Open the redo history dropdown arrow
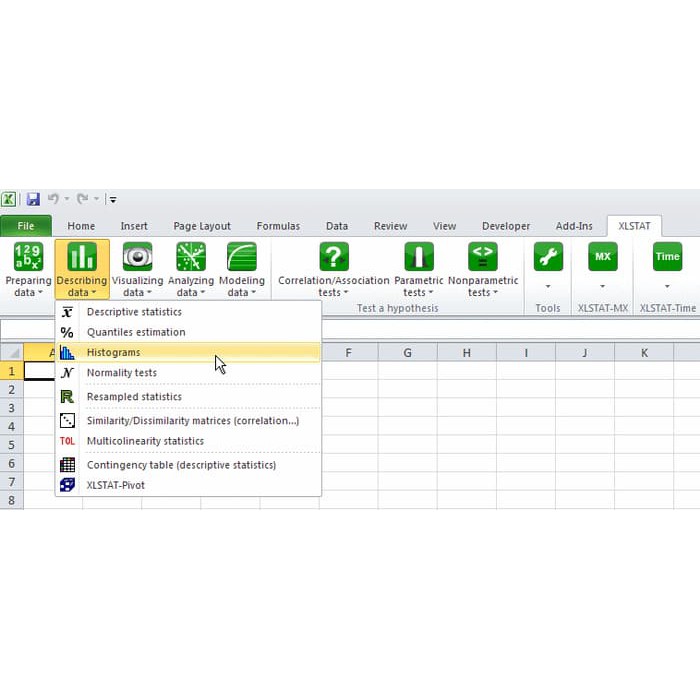This screenshot has height=700, width=700. [96, 199]
